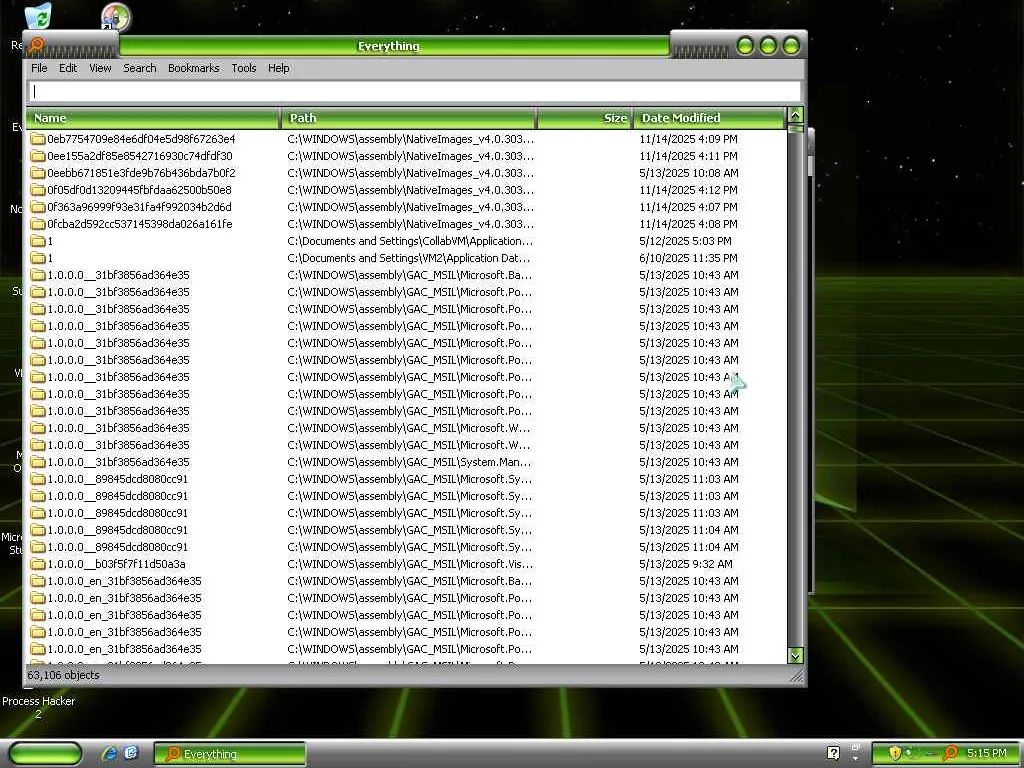Click the CollabVM\Application… path cell

tap(410, 241)
